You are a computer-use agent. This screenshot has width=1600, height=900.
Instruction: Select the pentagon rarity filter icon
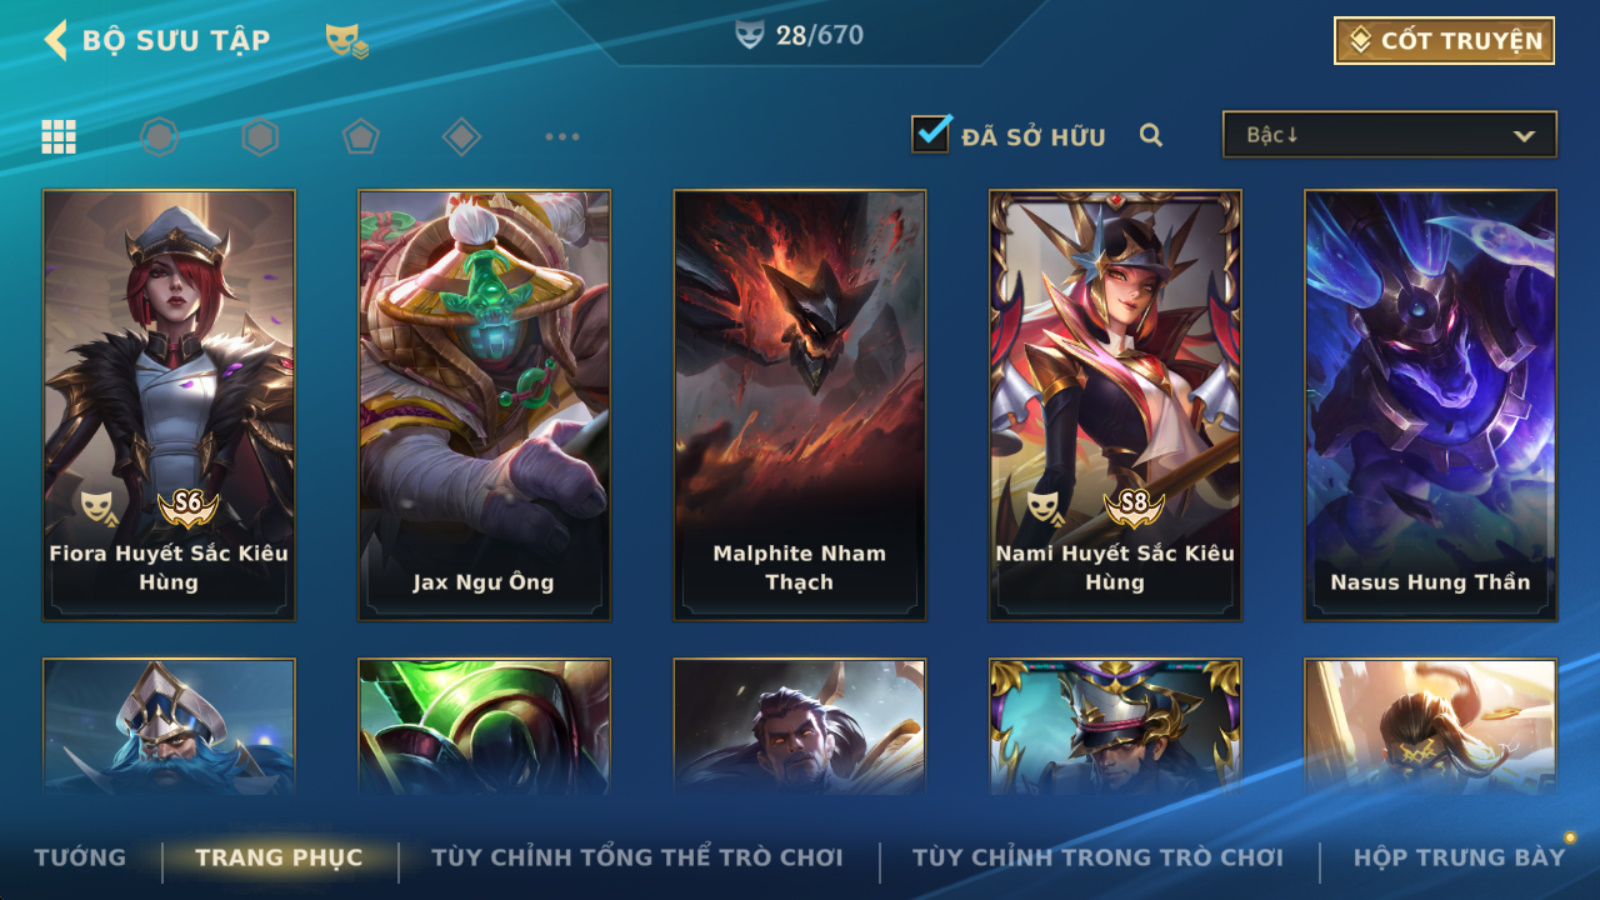(x=361, y=137)
